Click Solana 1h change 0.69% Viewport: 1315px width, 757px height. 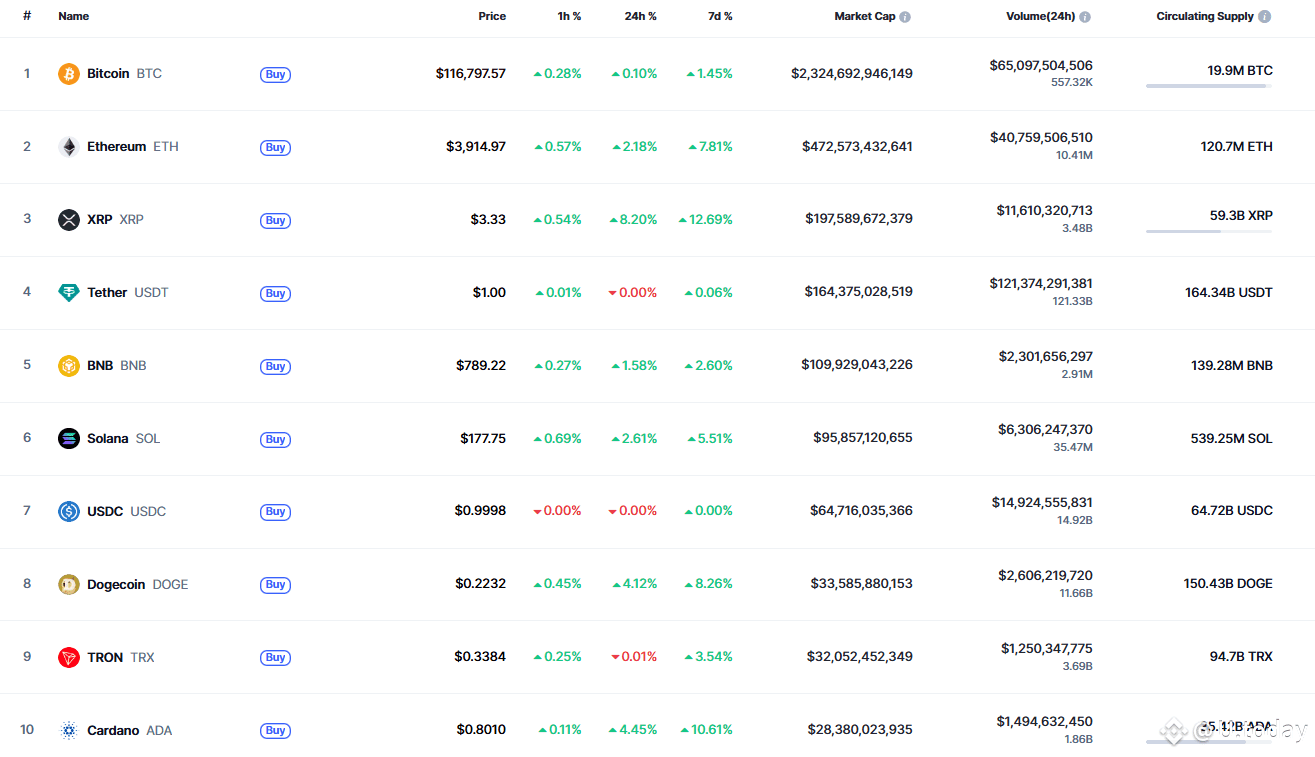tap(557, 438)
